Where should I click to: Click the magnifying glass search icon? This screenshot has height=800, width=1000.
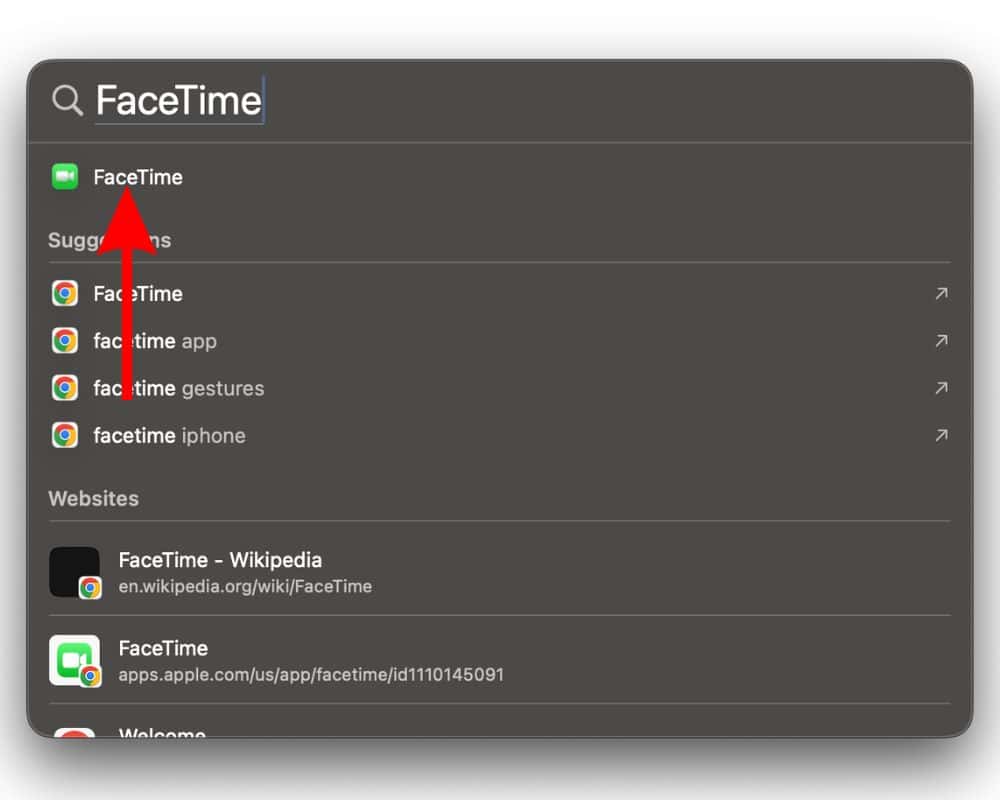pos(67,100)
